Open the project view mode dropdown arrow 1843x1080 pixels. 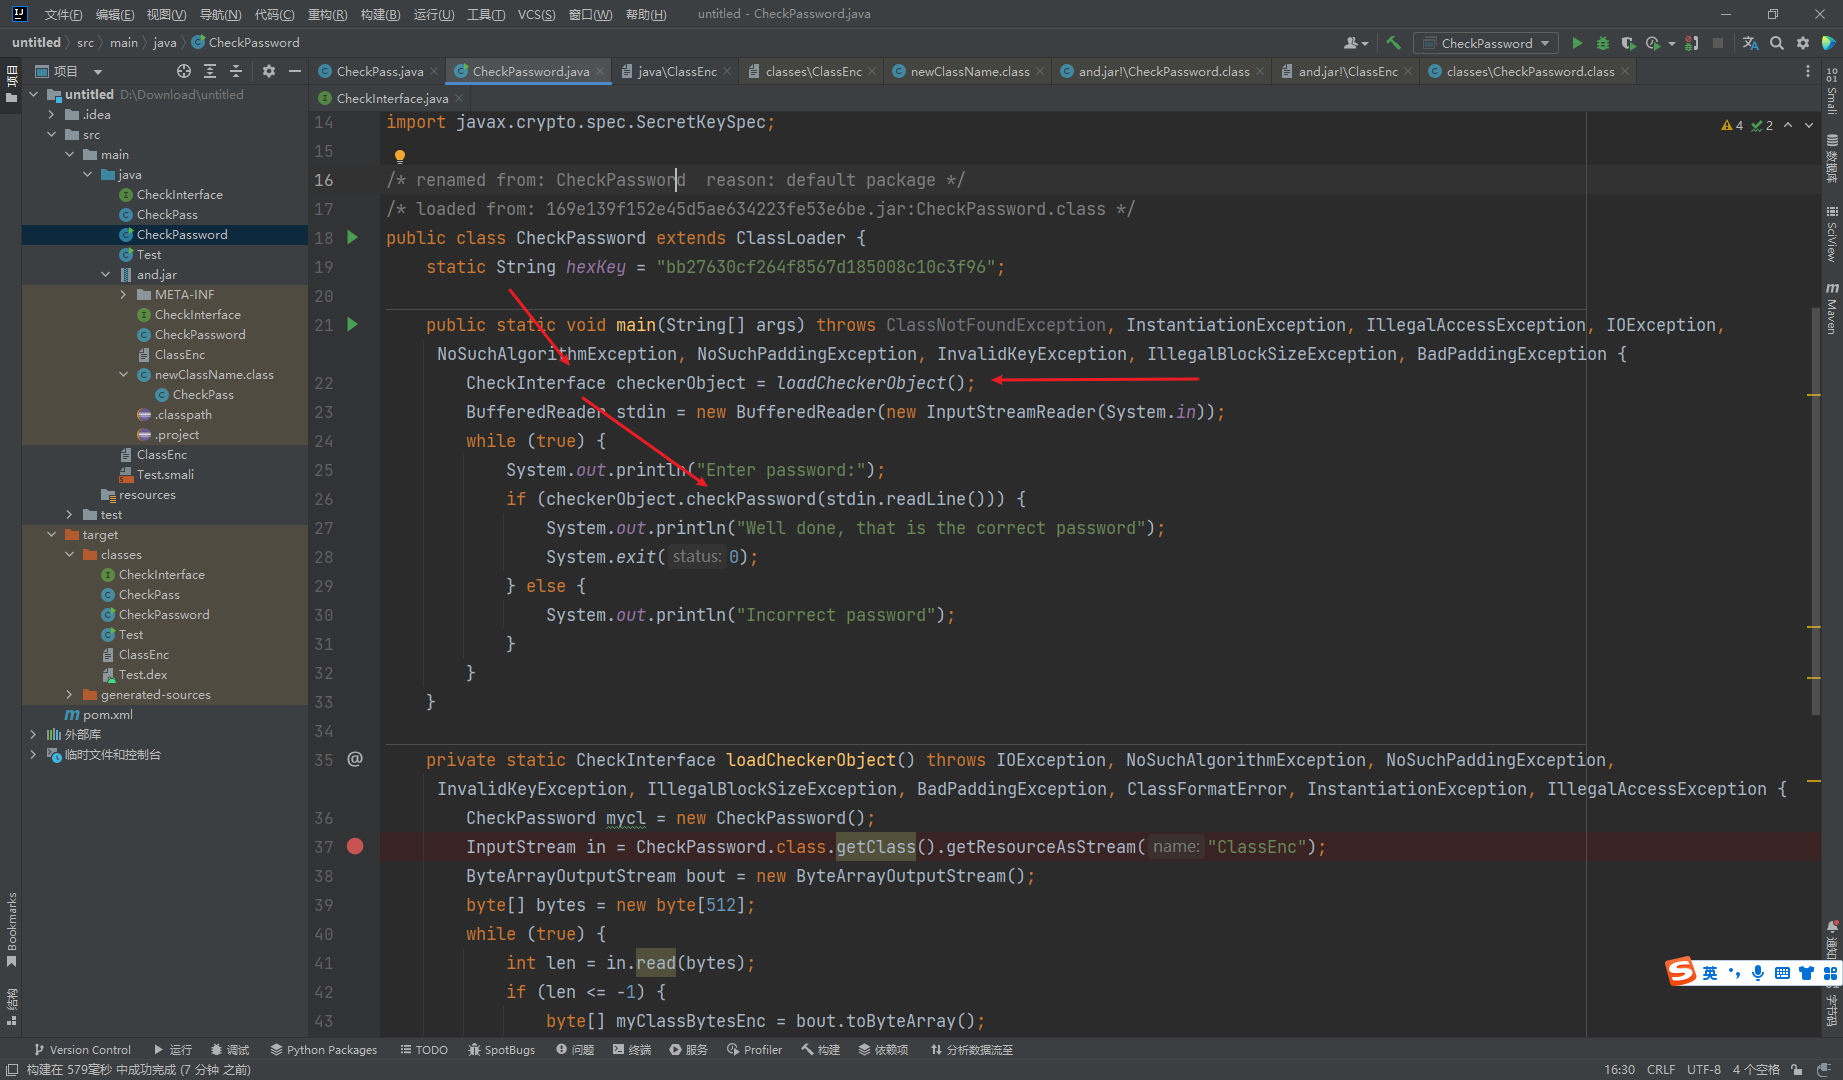(98, 72)
